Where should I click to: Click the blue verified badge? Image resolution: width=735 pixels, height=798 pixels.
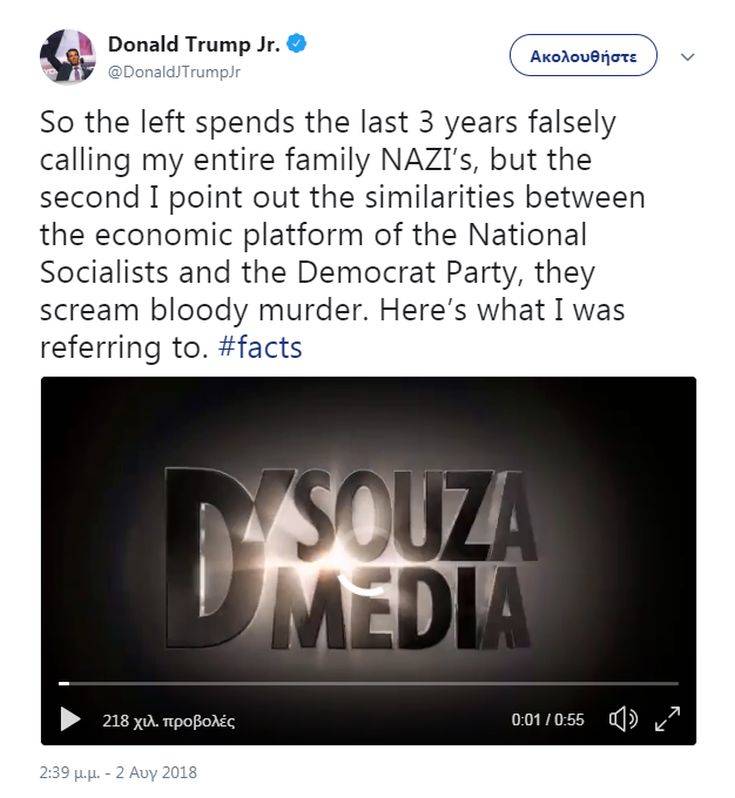click(x=298, y=45)
